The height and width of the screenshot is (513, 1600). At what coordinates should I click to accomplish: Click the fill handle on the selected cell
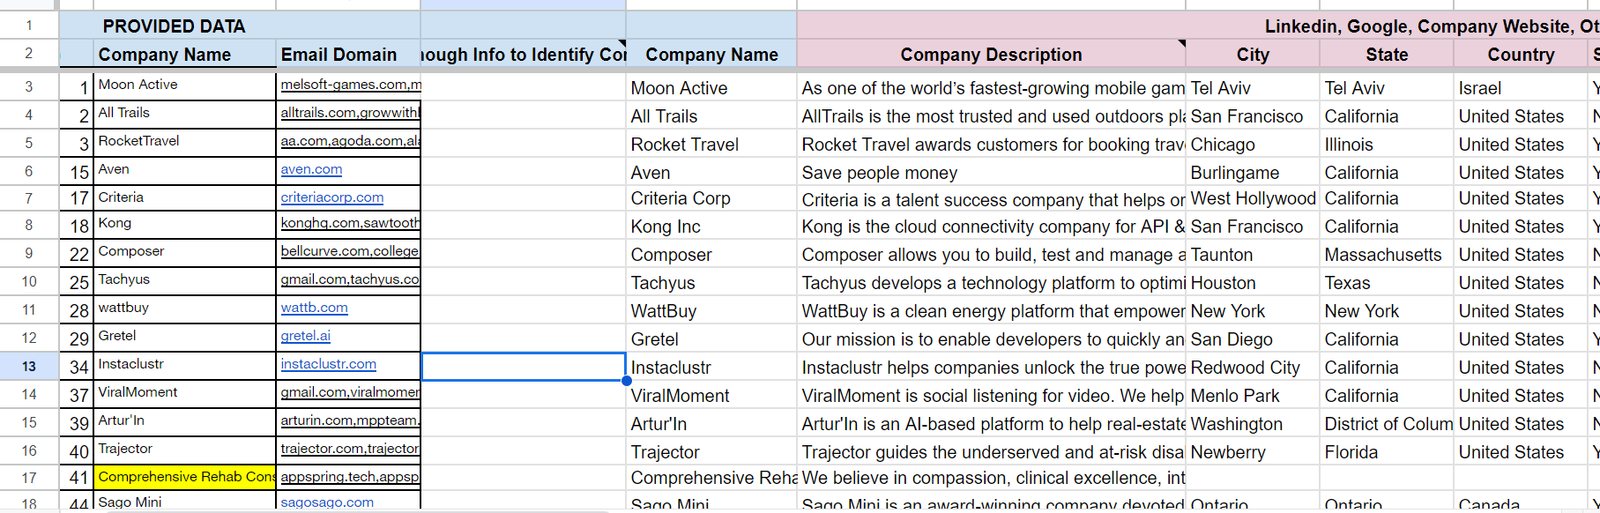(x=626, y=381)
